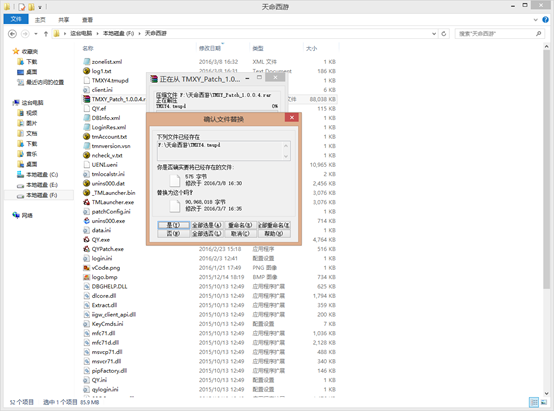Open recent locations dropdown arrow
Viewport: 554px width, 411px height.
coord(36,34)
